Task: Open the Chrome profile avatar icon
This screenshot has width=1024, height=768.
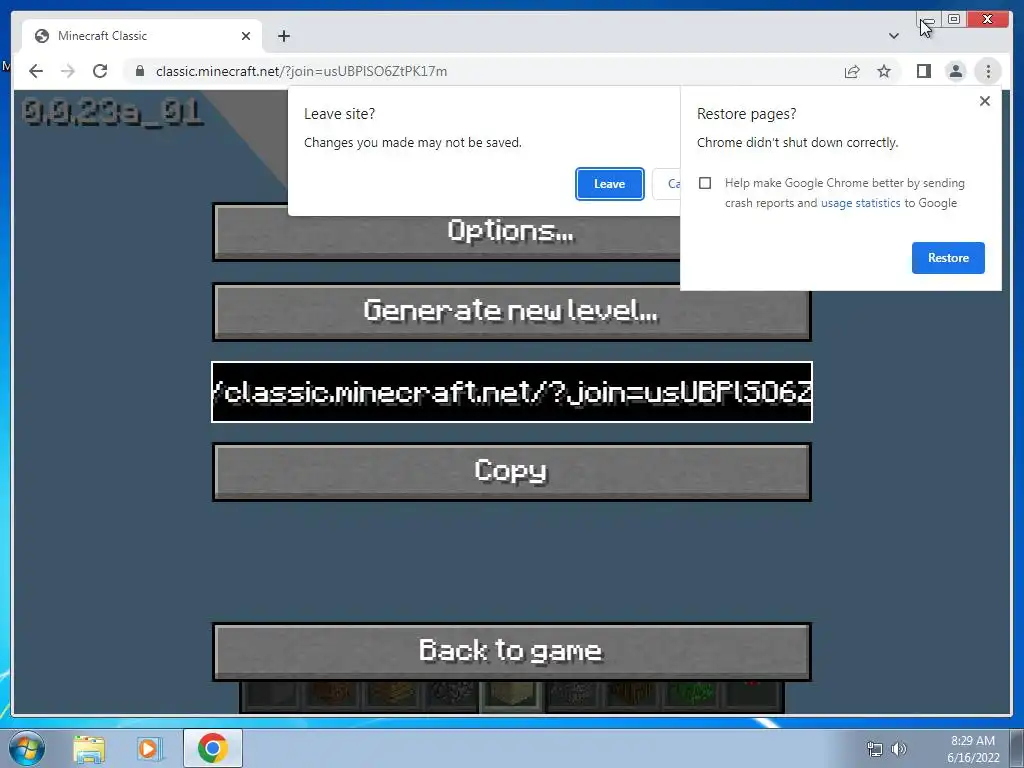Action: (956, 71)
